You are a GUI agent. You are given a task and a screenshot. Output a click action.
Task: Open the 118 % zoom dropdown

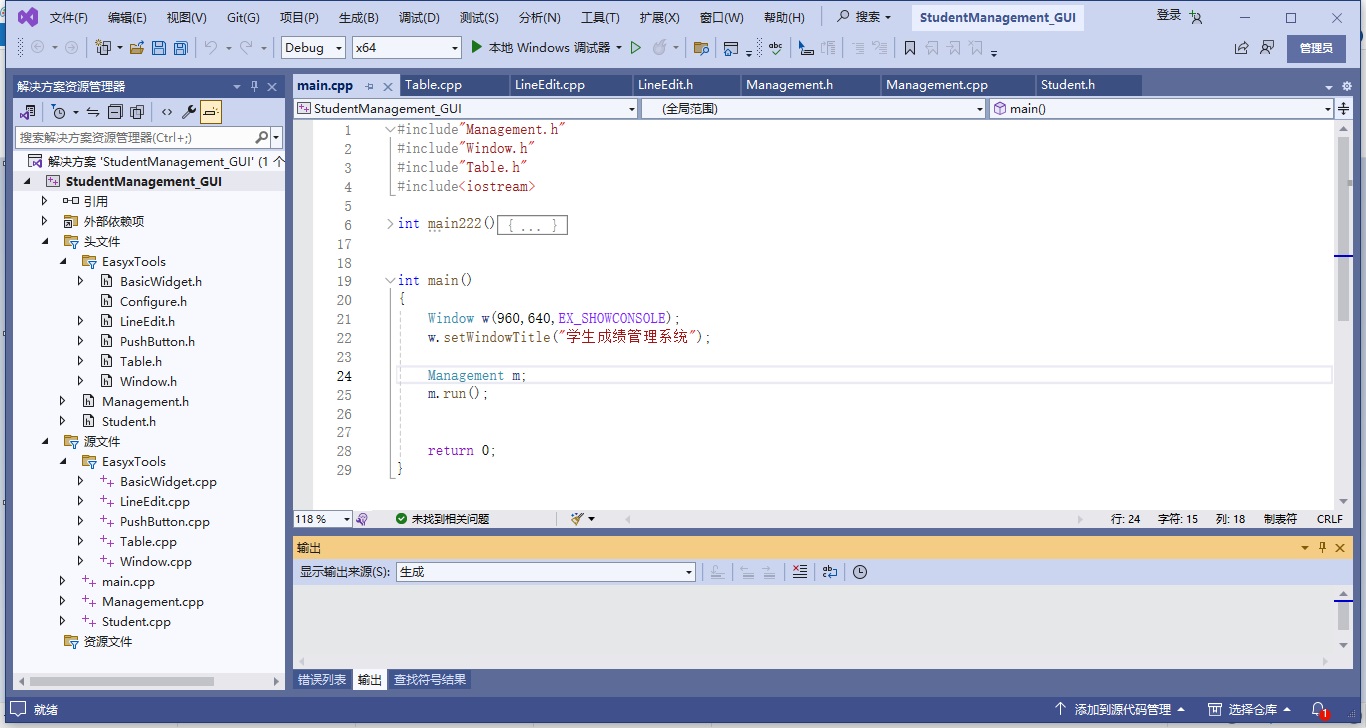(322, 519)
